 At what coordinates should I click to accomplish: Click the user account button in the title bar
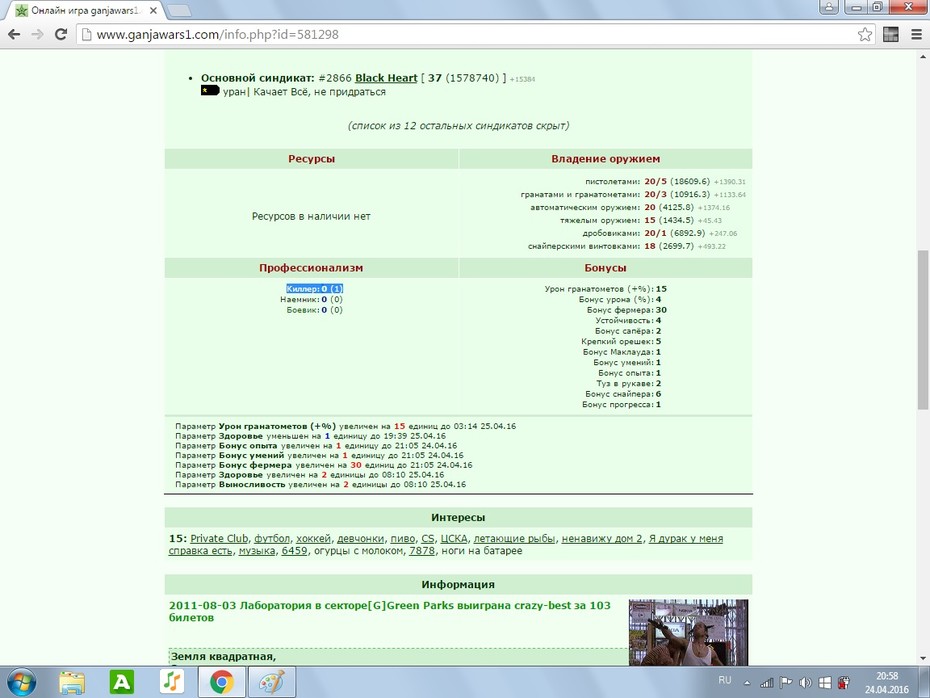click(x=829, y=7)
